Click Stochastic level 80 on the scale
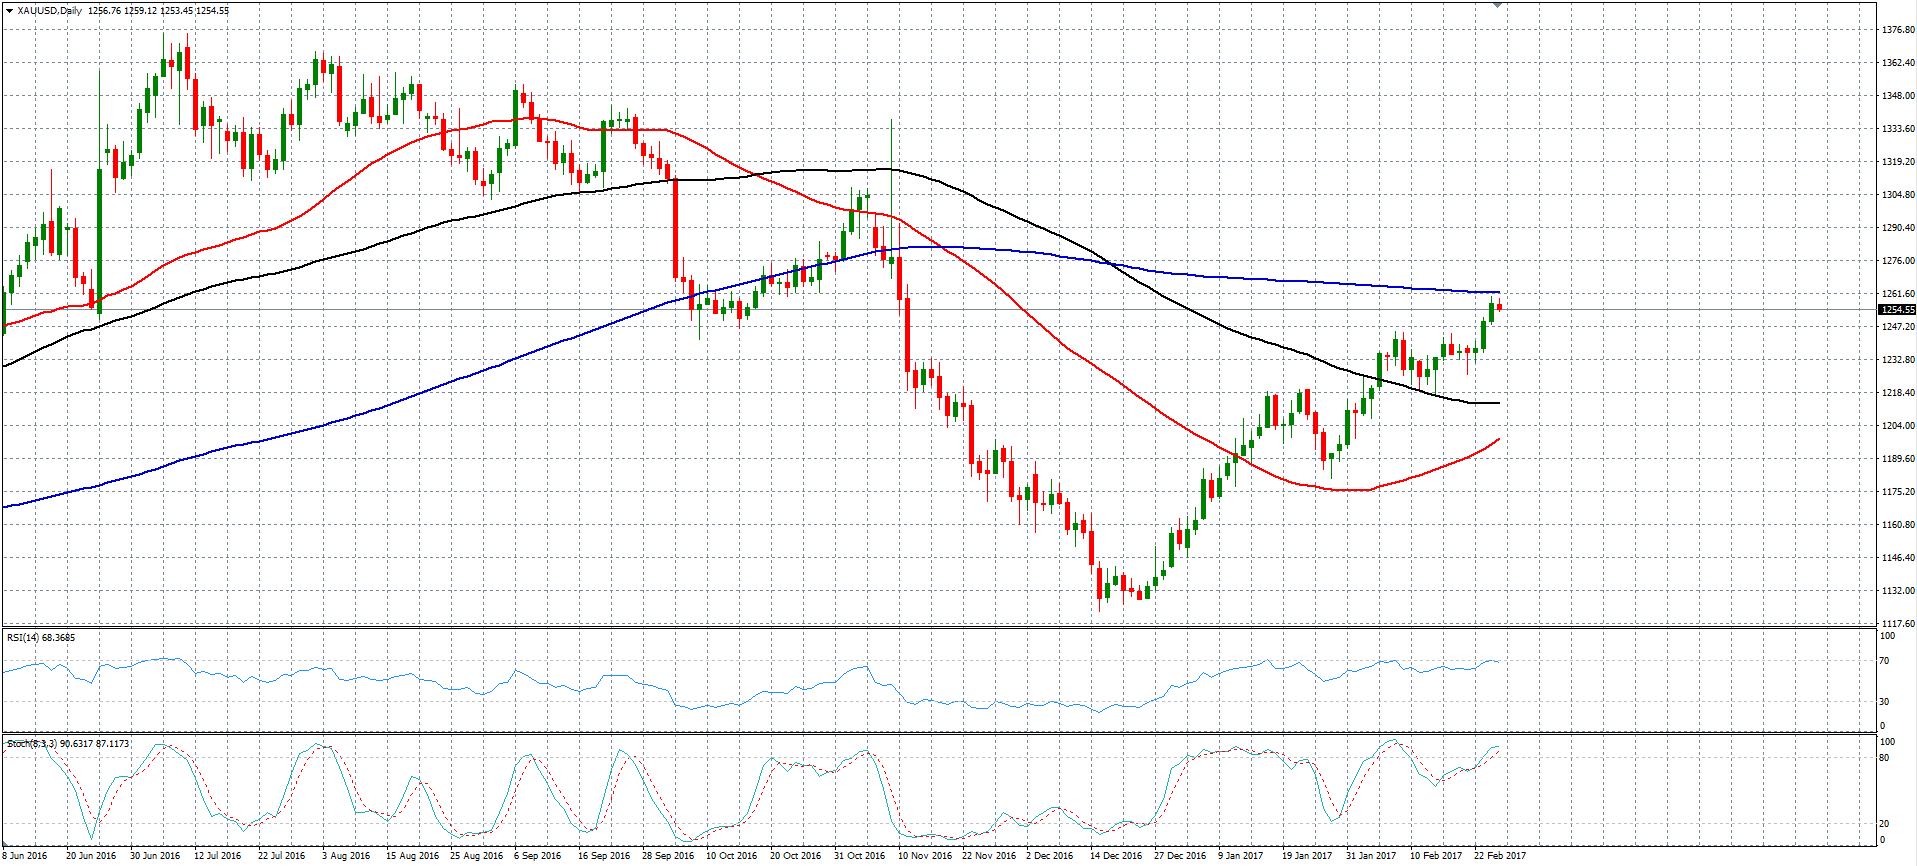This screenshot has width=1917, height=866. 1885,758
